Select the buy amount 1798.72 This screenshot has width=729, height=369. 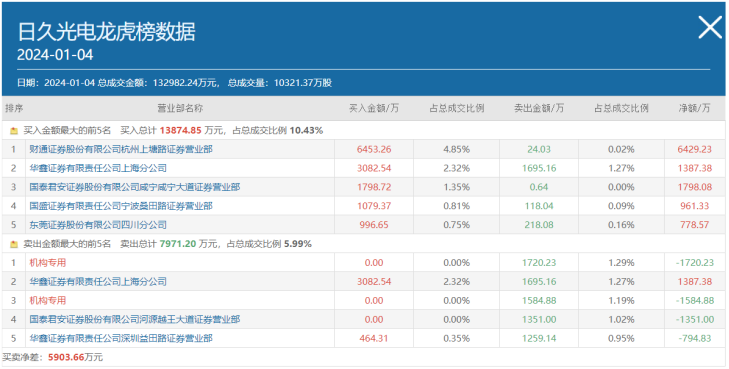(374, 187)
